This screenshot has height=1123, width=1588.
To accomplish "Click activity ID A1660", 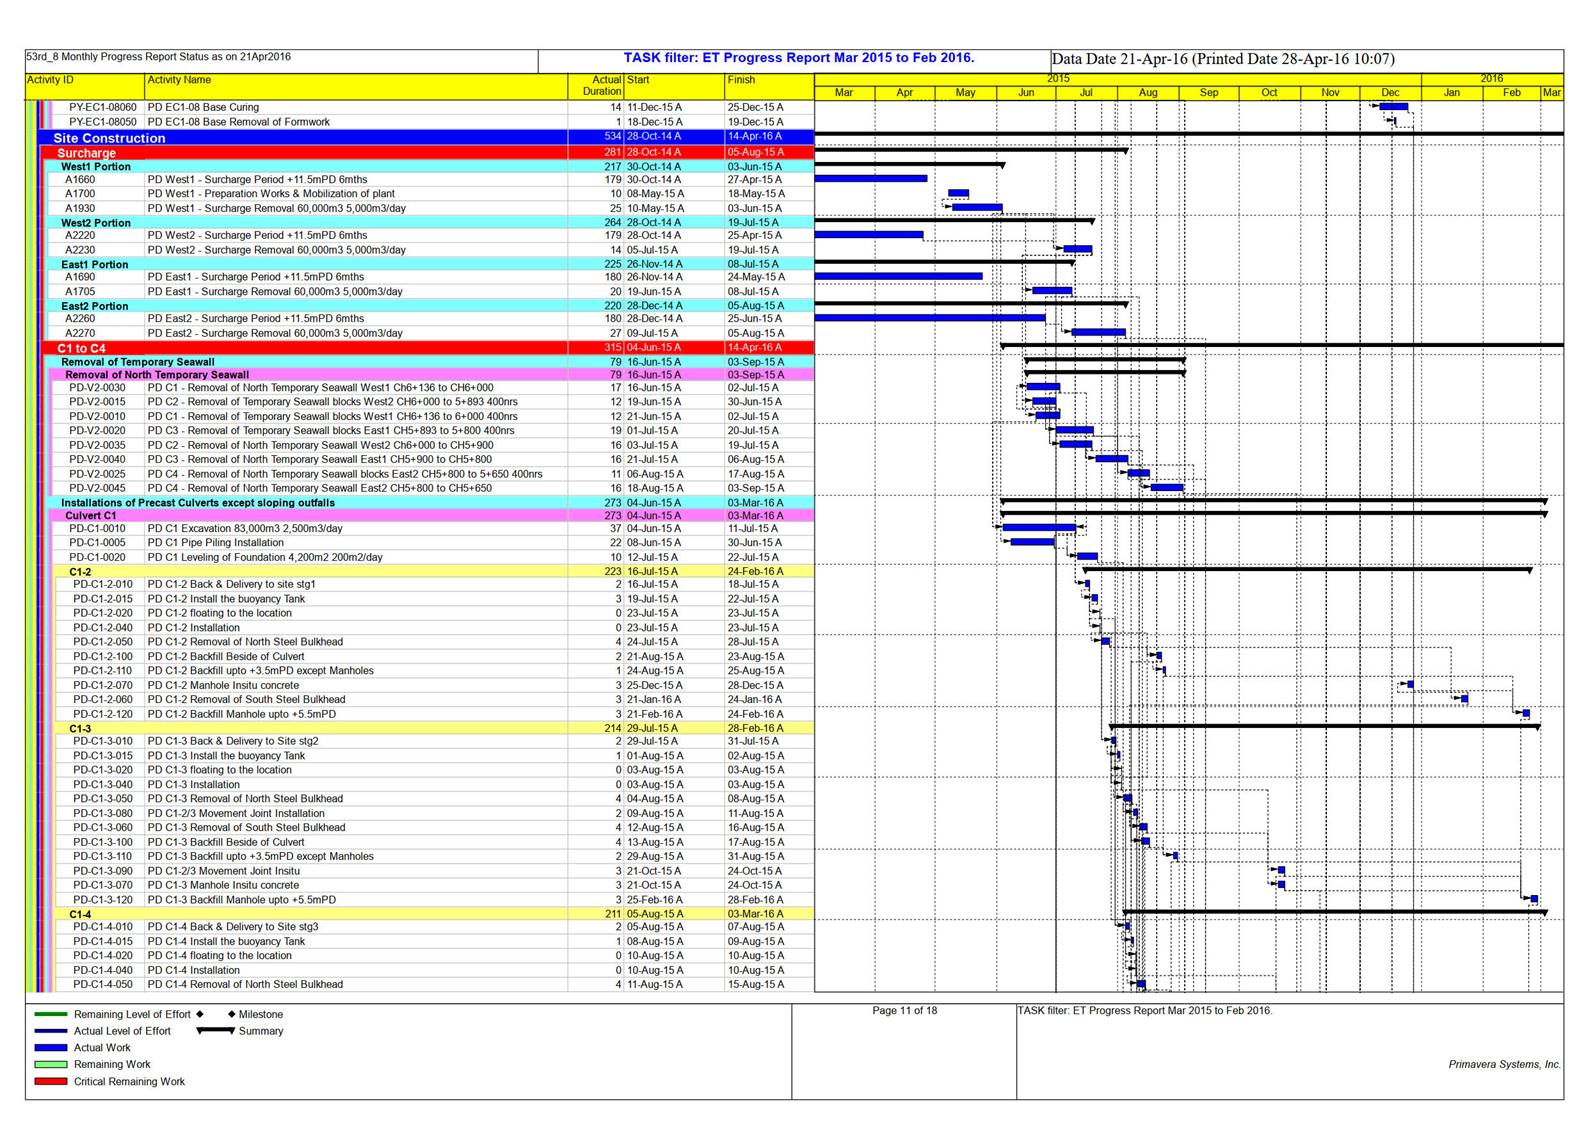I will click(x=80, y=180).
